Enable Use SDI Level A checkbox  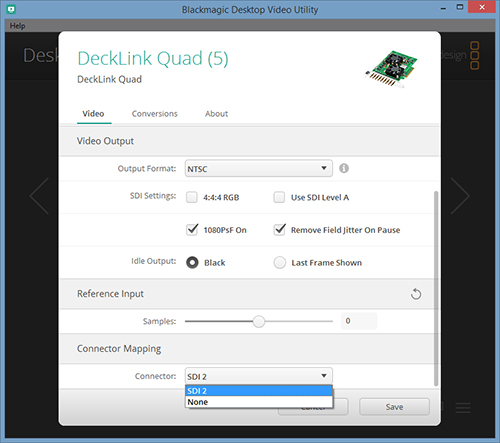pos(279,197)
